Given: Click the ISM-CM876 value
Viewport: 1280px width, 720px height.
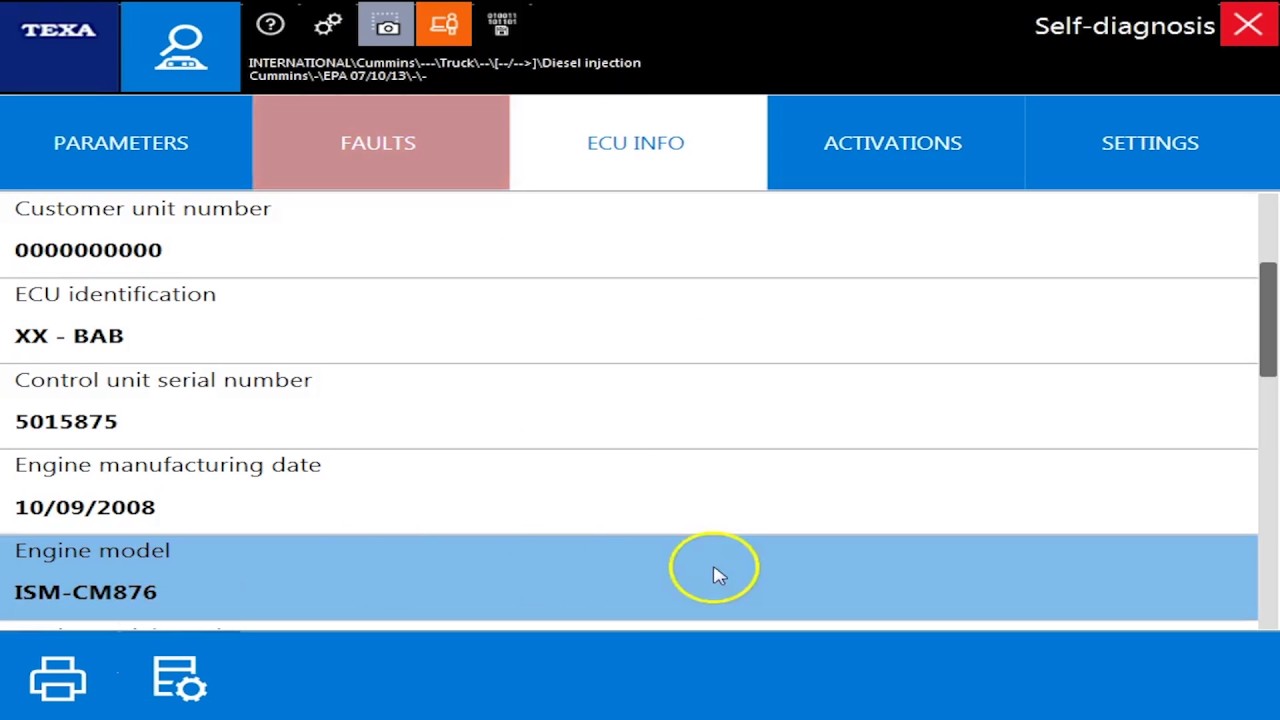Looking at the screenshot, I should coord(85,592).
